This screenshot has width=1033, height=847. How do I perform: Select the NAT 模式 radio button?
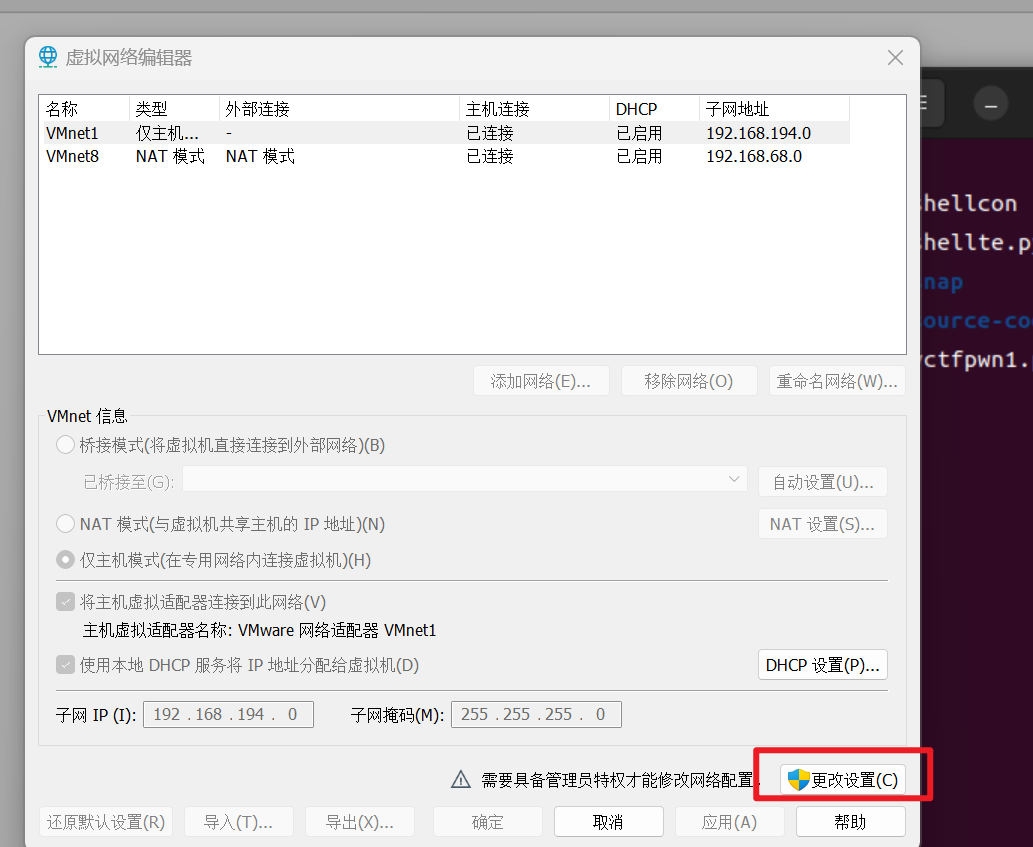coord(65,524)
